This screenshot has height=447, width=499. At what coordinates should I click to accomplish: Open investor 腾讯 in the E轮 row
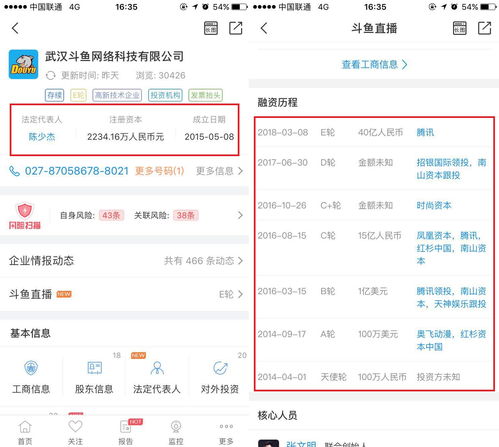[x=425, y=132]
